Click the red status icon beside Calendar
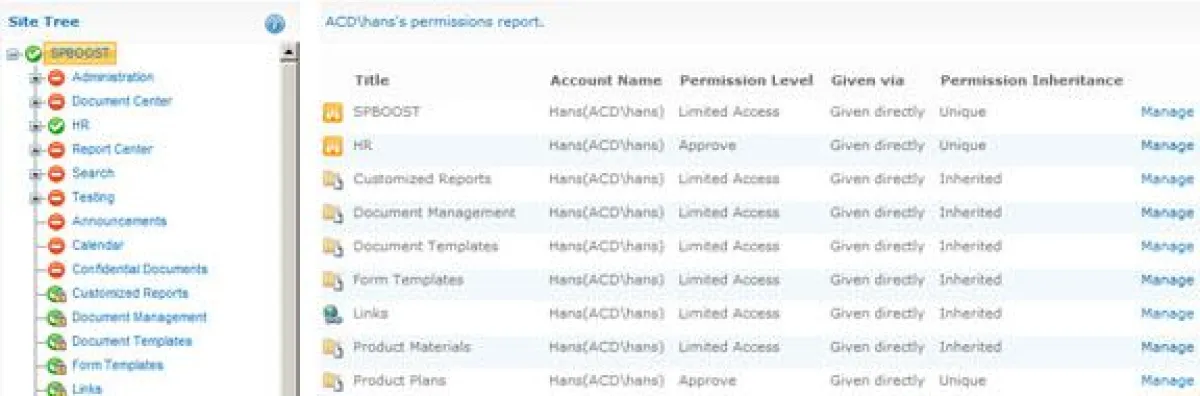This screenshot has width=1200, height=396. click(x=56, y=246)
